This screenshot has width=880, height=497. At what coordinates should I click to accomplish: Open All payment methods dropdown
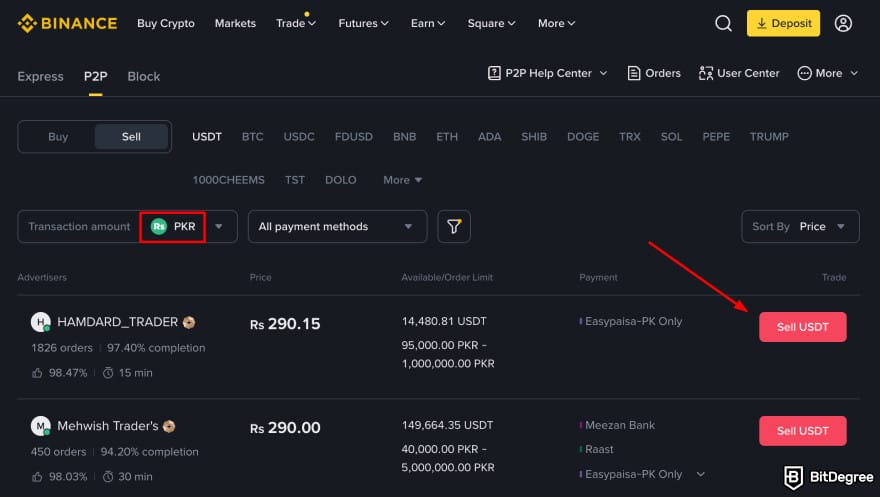[x=337, y=227]
